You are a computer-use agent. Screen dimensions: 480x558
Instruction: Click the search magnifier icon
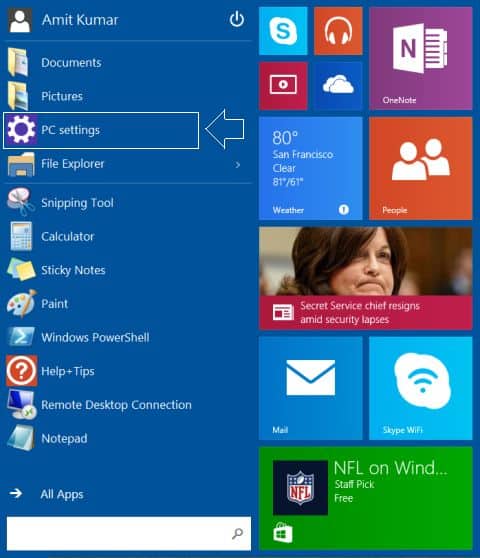click(237, 533)
